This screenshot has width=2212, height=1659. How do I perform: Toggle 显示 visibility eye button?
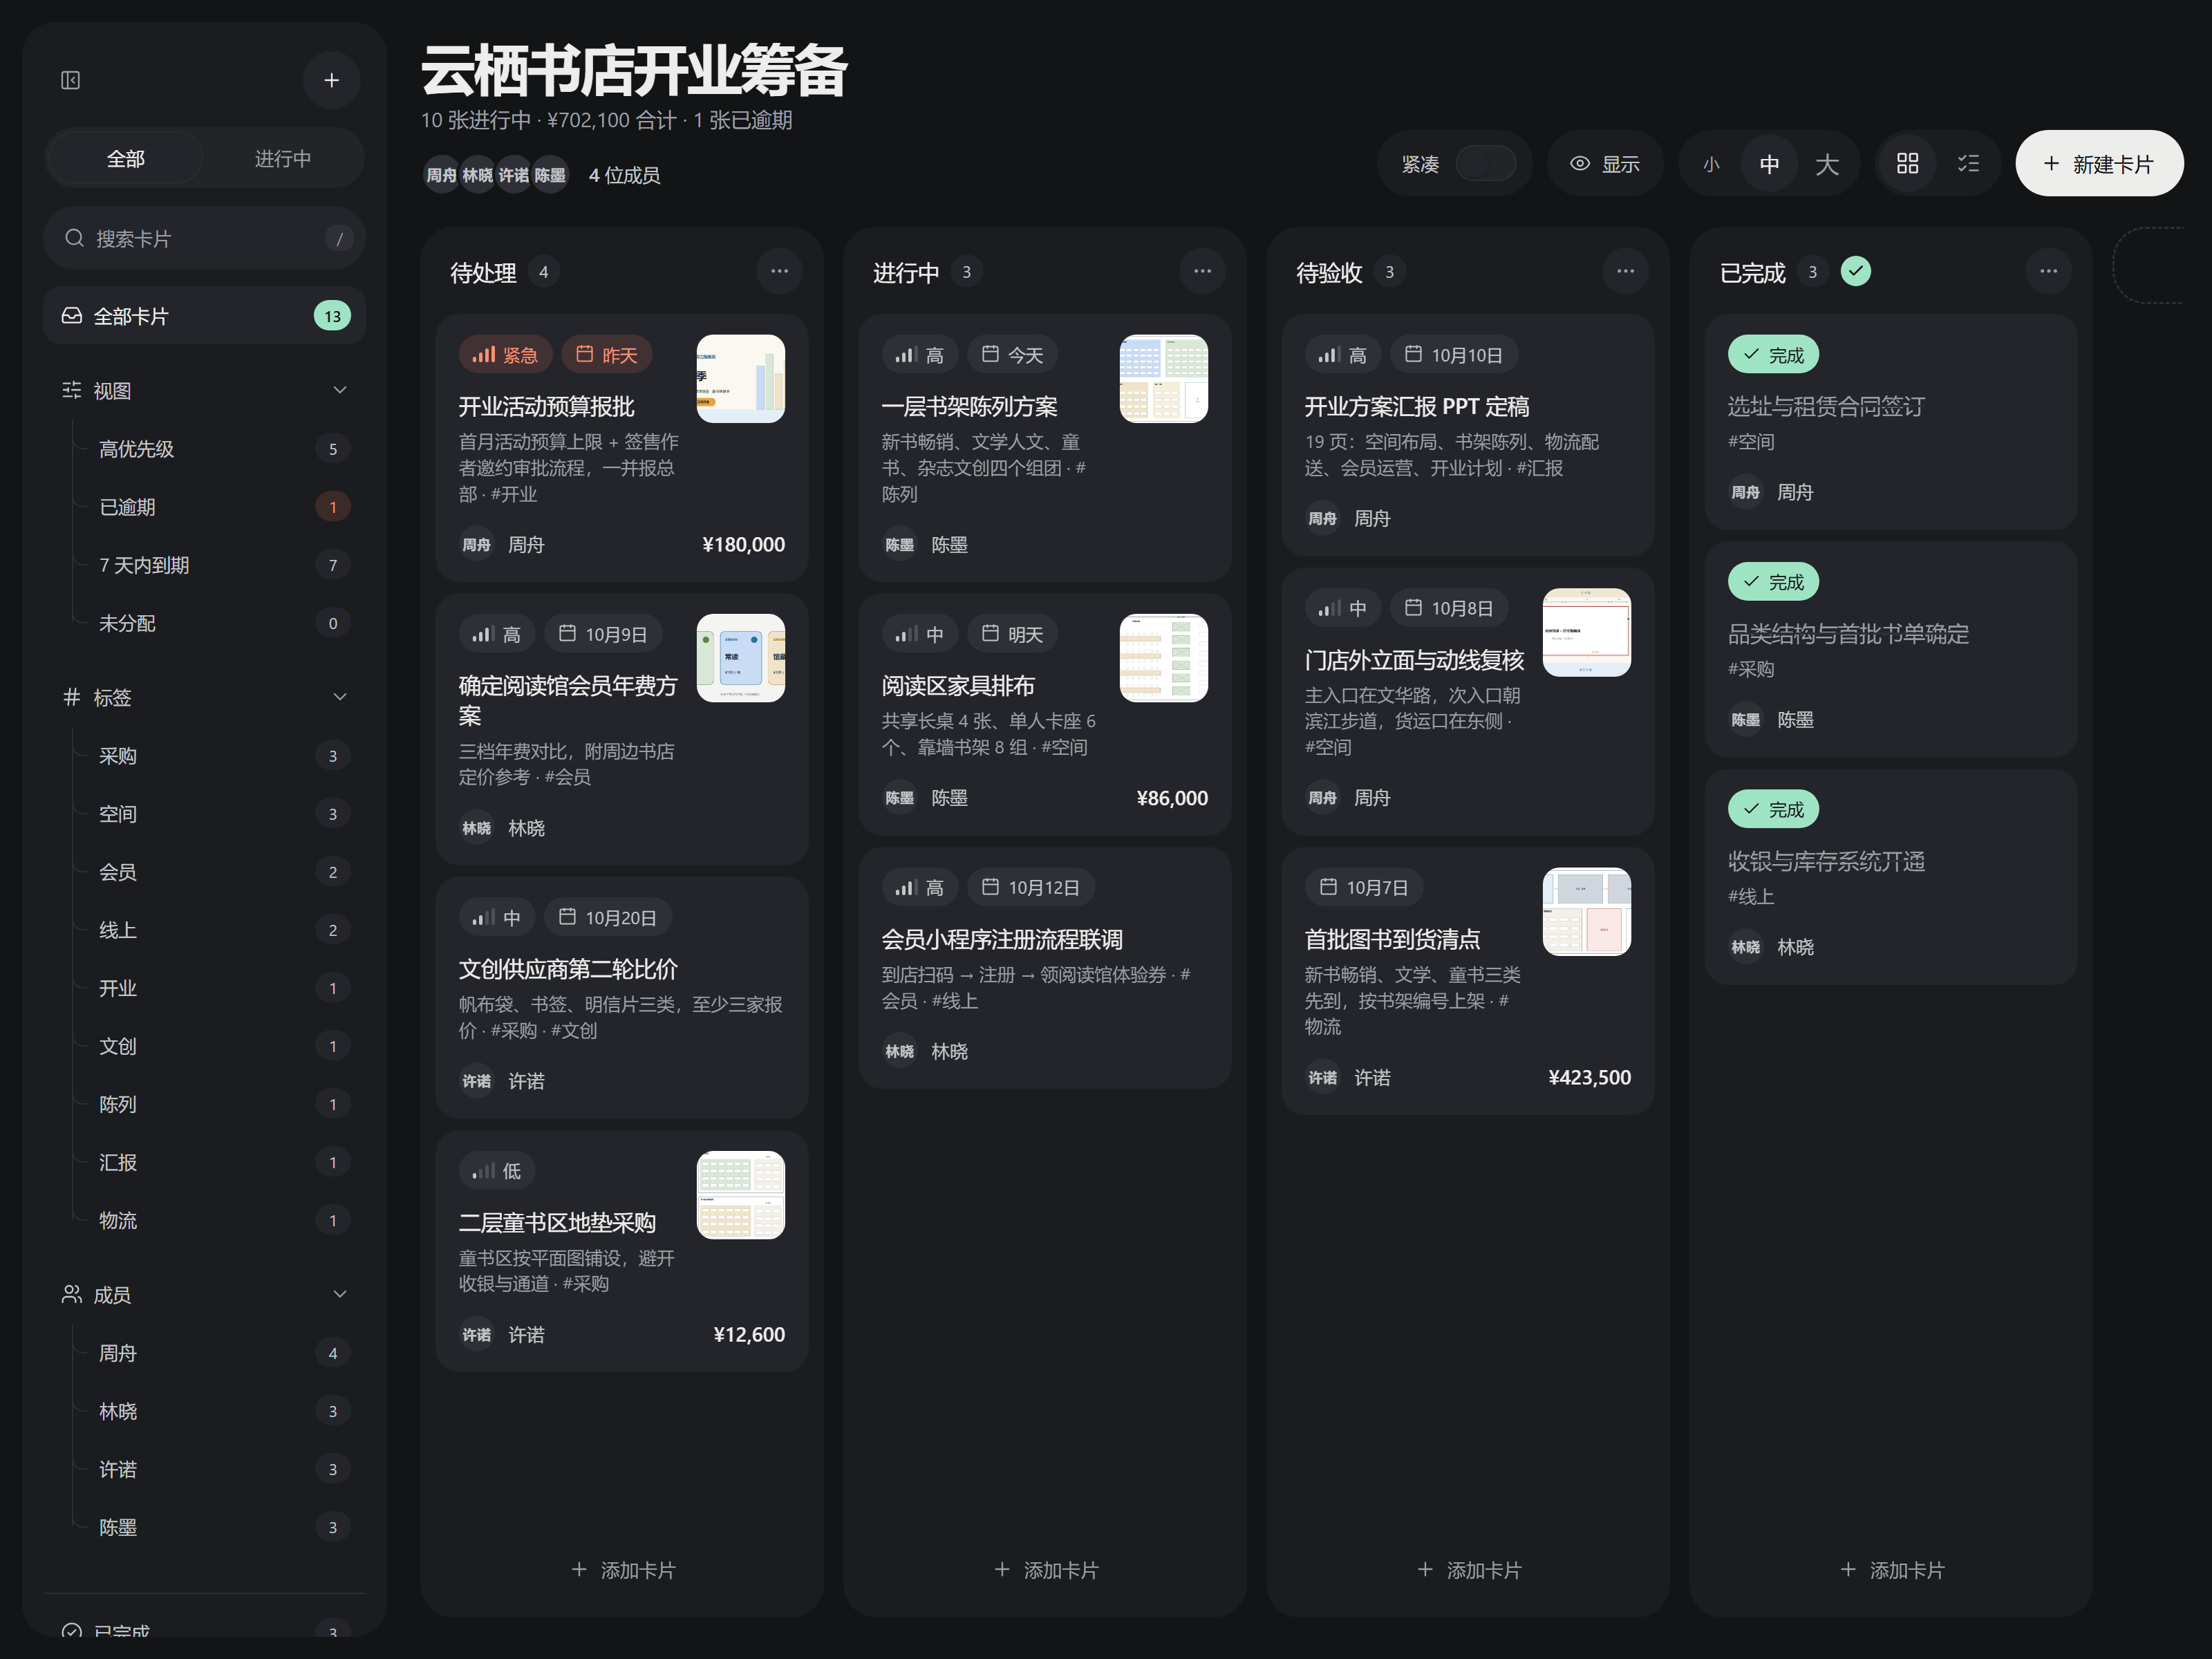(1604, 164)
